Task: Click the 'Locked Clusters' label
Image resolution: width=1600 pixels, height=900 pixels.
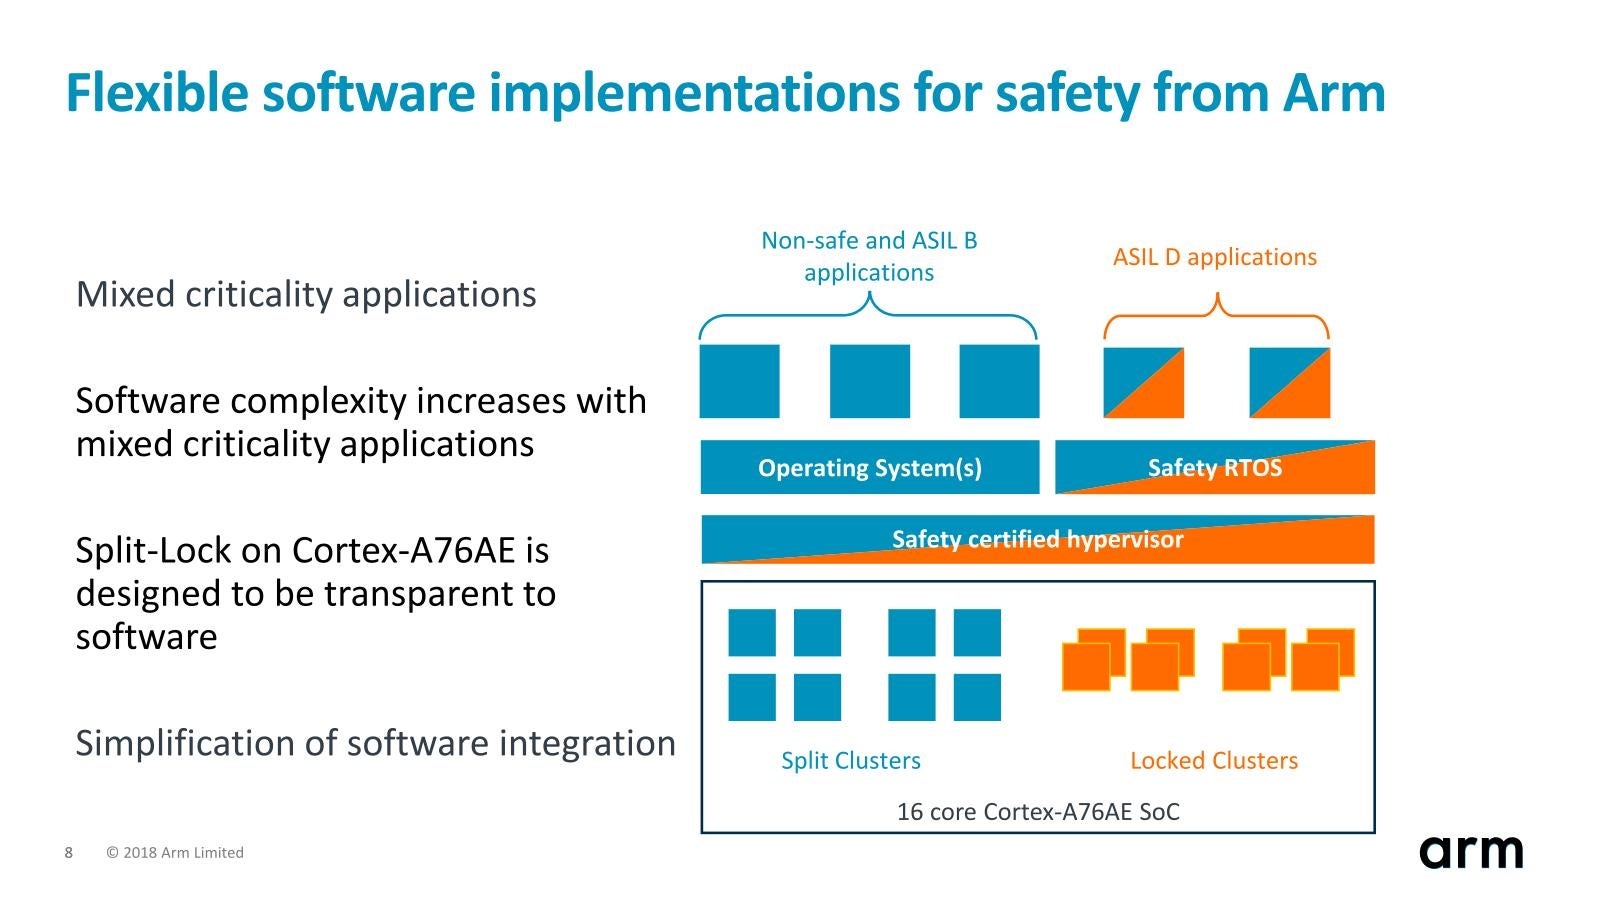Action: tap(1214, 761)
